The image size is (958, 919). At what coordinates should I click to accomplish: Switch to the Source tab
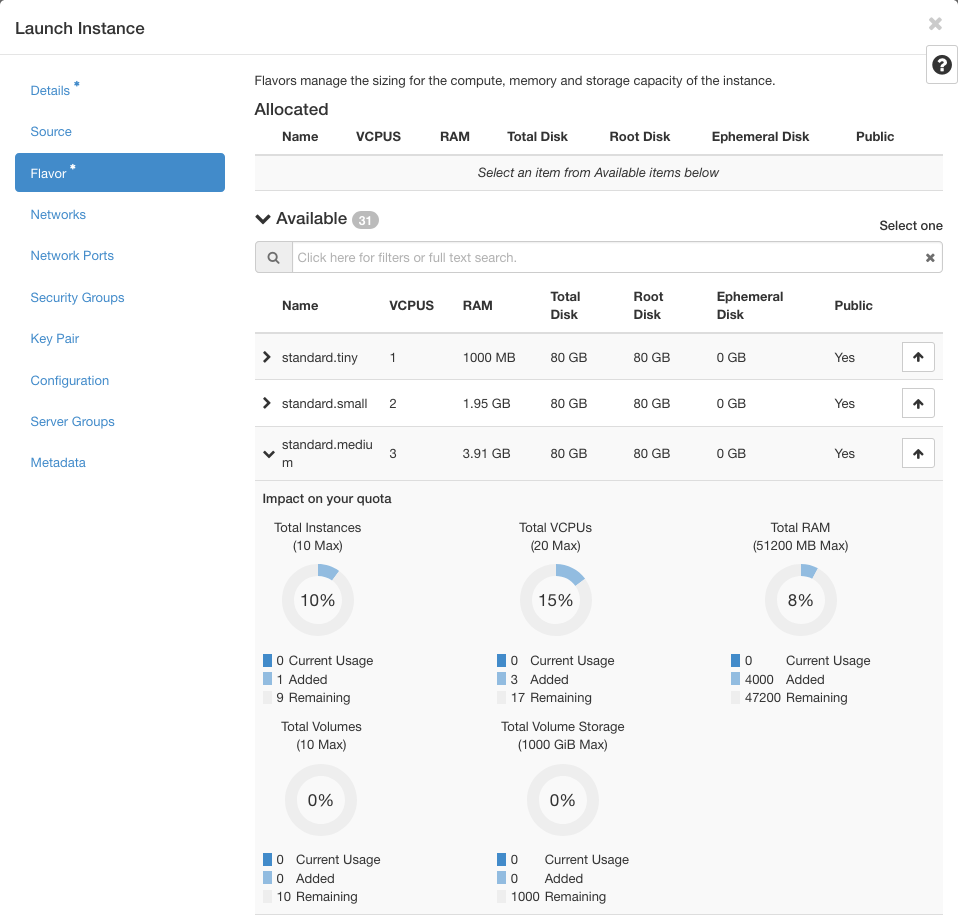[x=51, y=132]
